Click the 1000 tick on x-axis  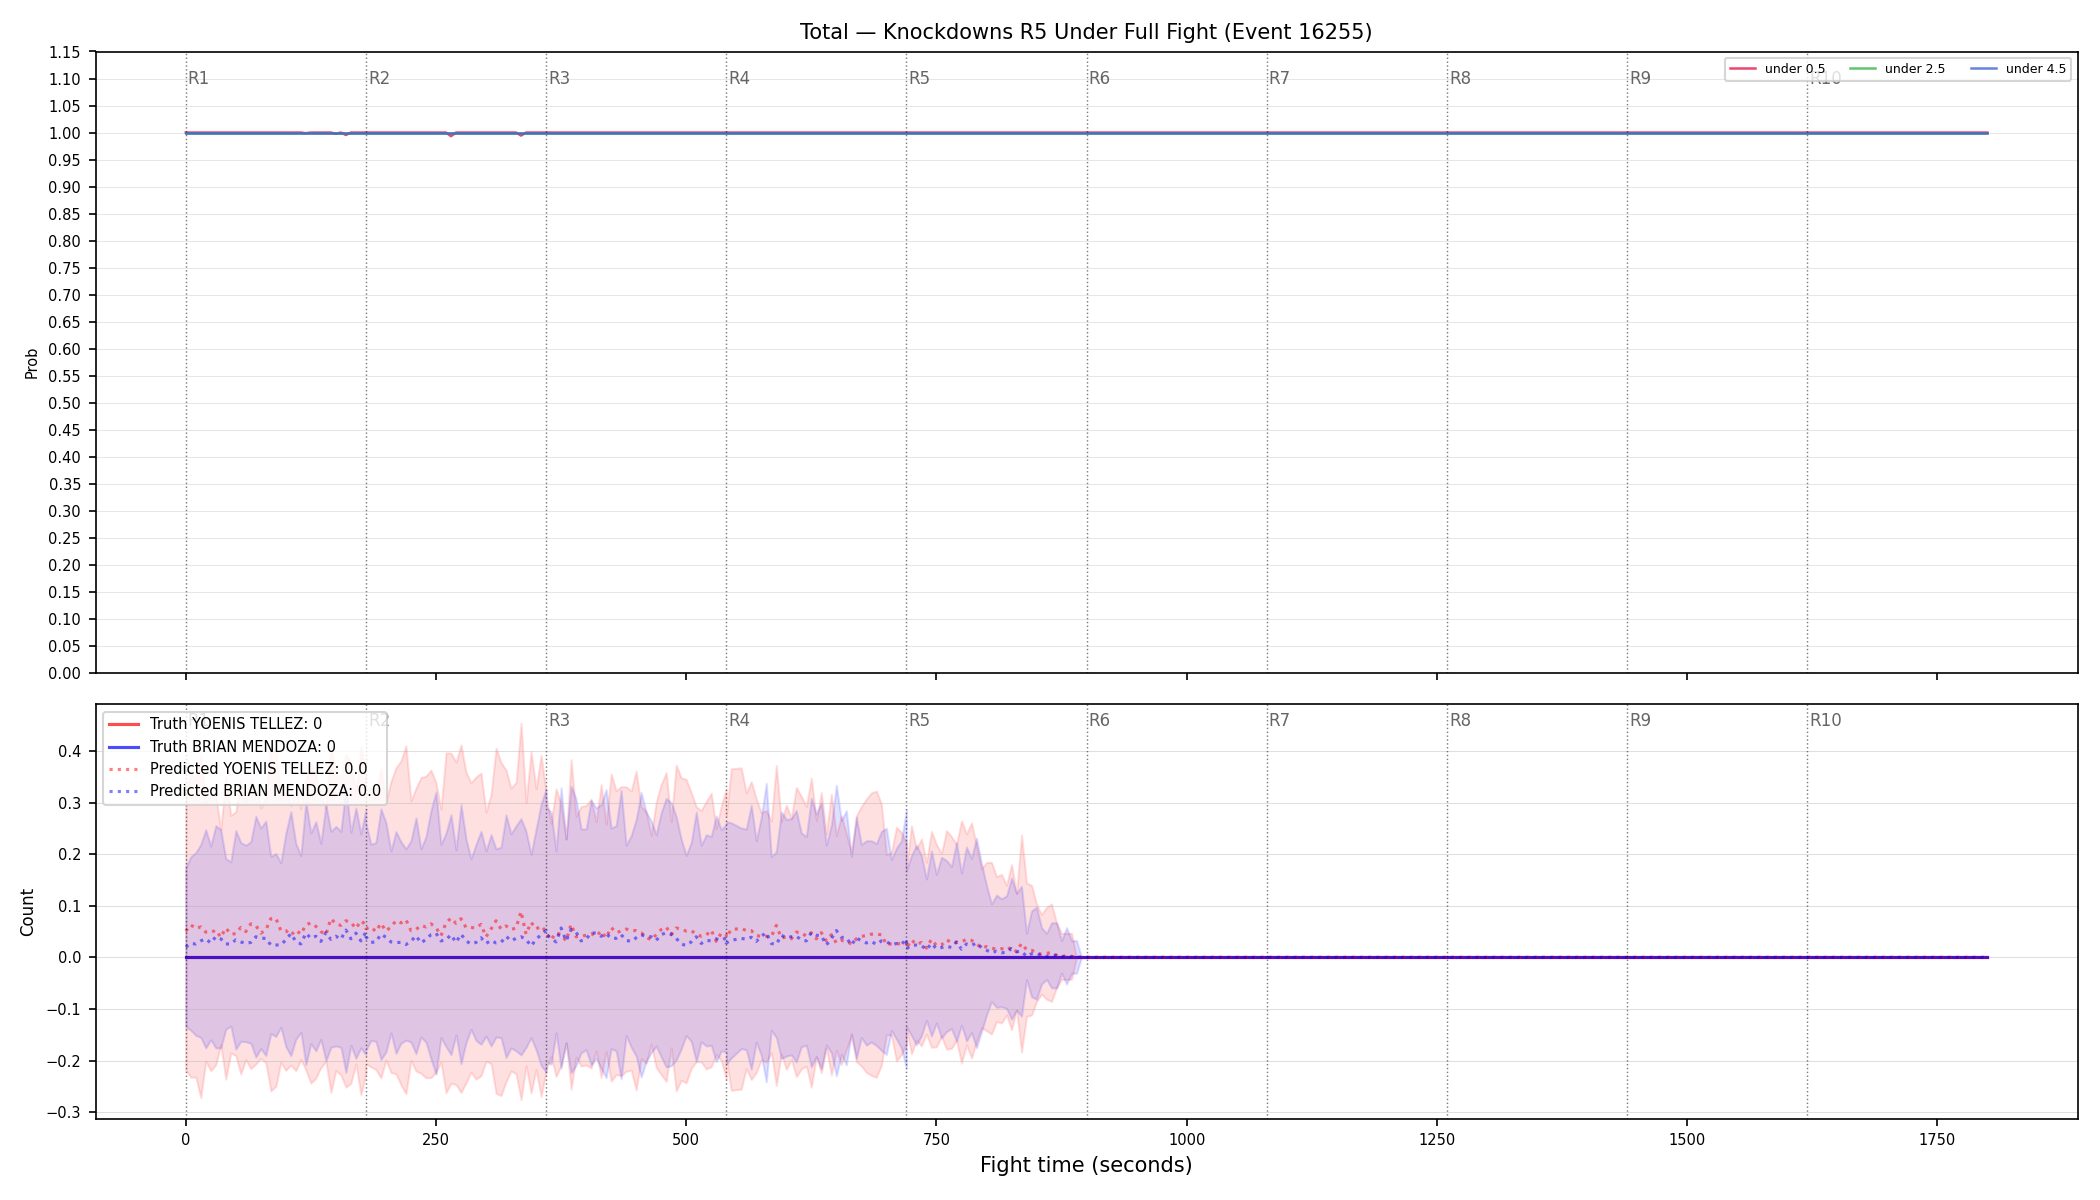tap(1187, 1139)
